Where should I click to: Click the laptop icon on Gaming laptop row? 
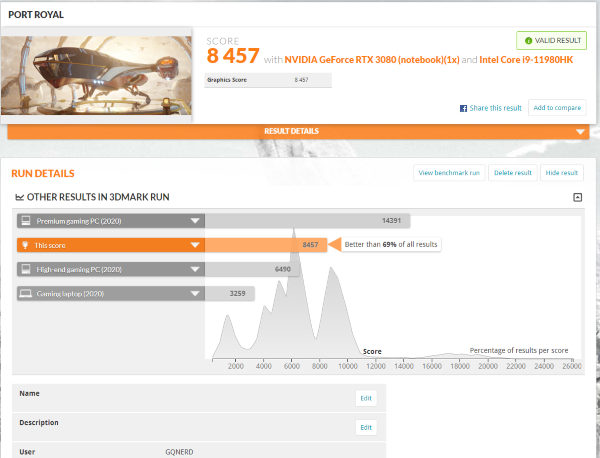(26, 293)
